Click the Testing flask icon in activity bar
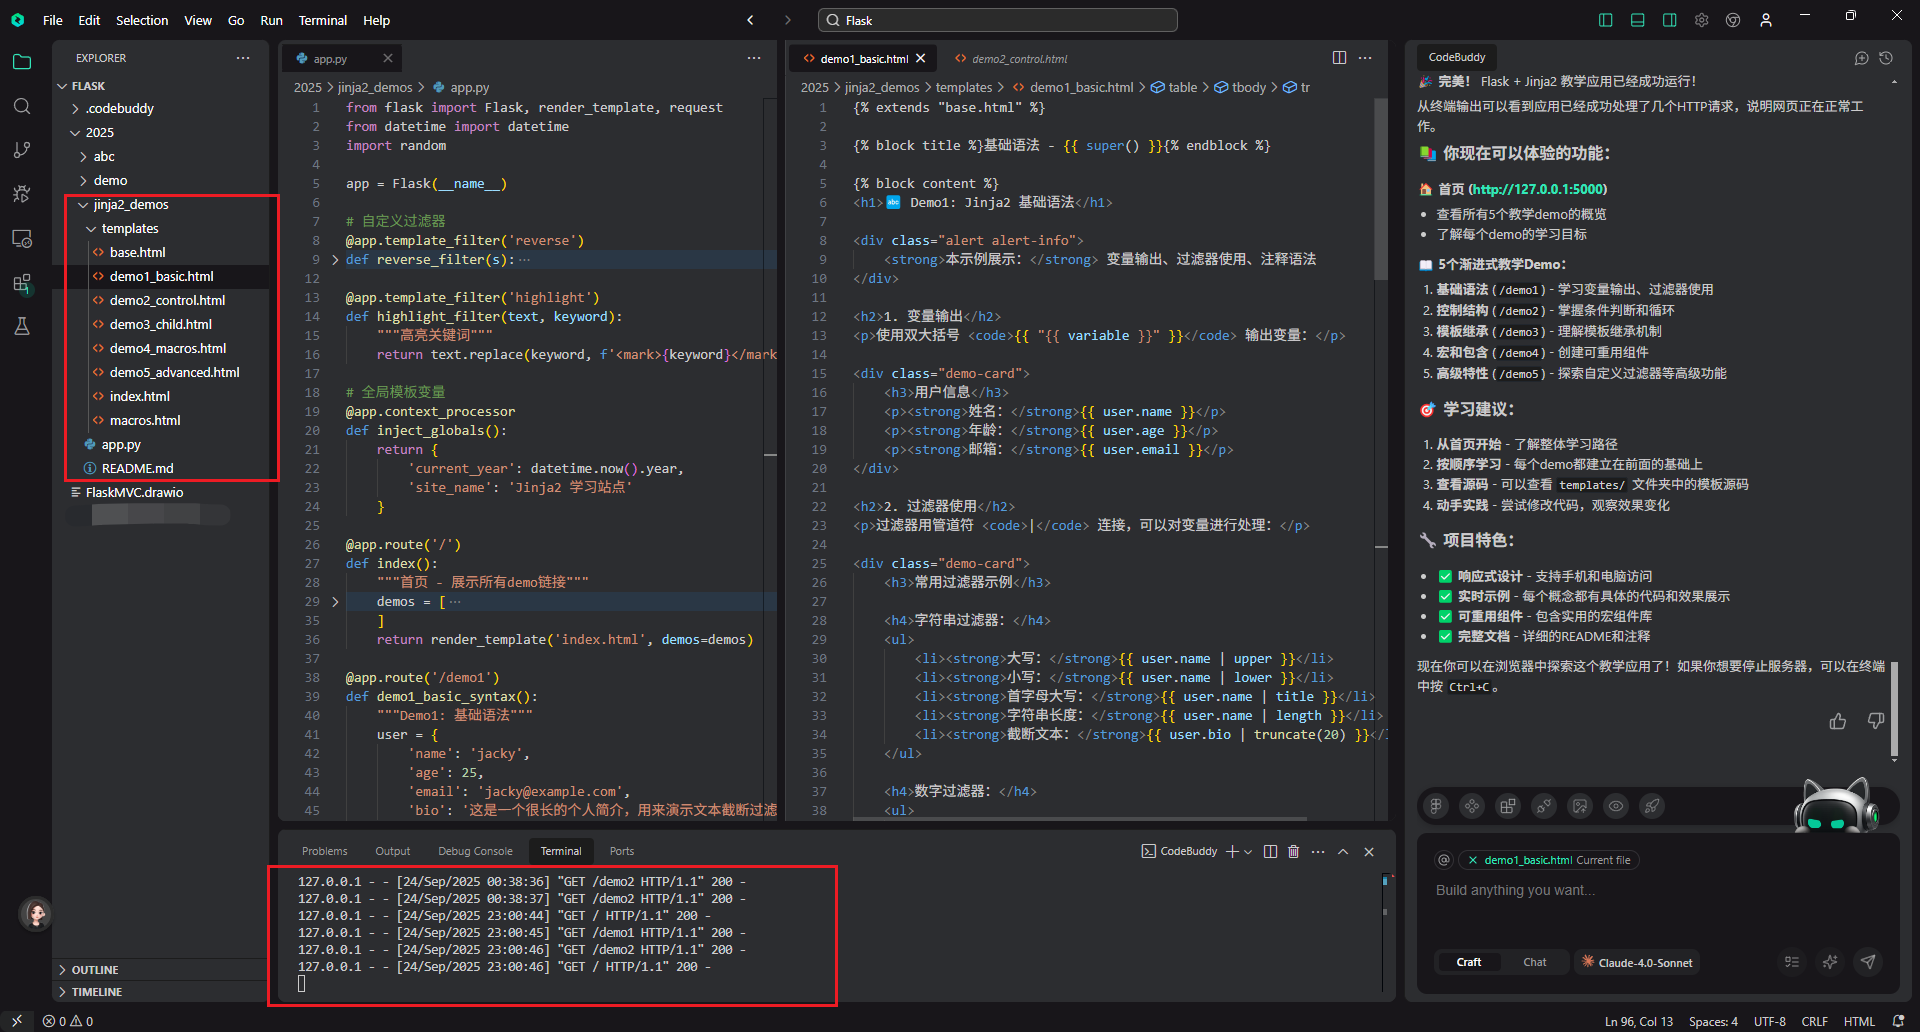The image size is (1920, 1032). (22, 326)
